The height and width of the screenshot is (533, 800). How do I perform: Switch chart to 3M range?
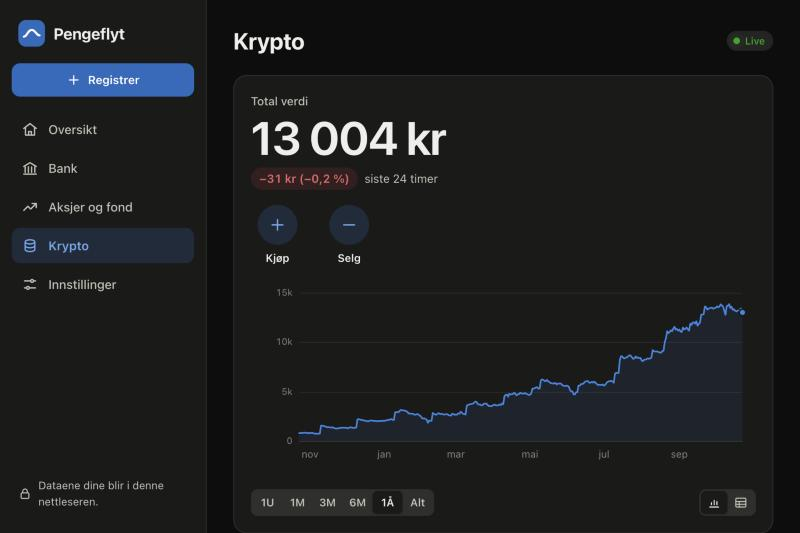coord(328,503)
